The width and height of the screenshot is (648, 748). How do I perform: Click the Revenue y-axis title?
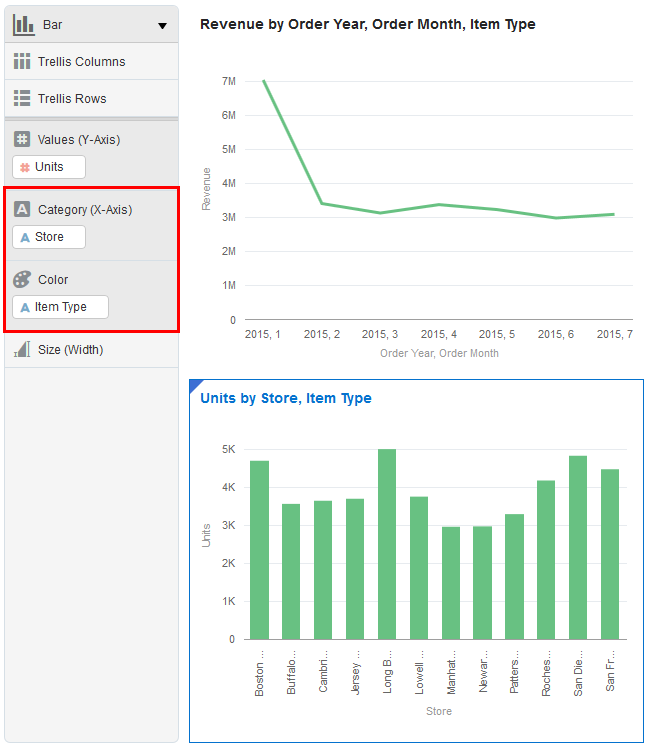pos(206,189)
